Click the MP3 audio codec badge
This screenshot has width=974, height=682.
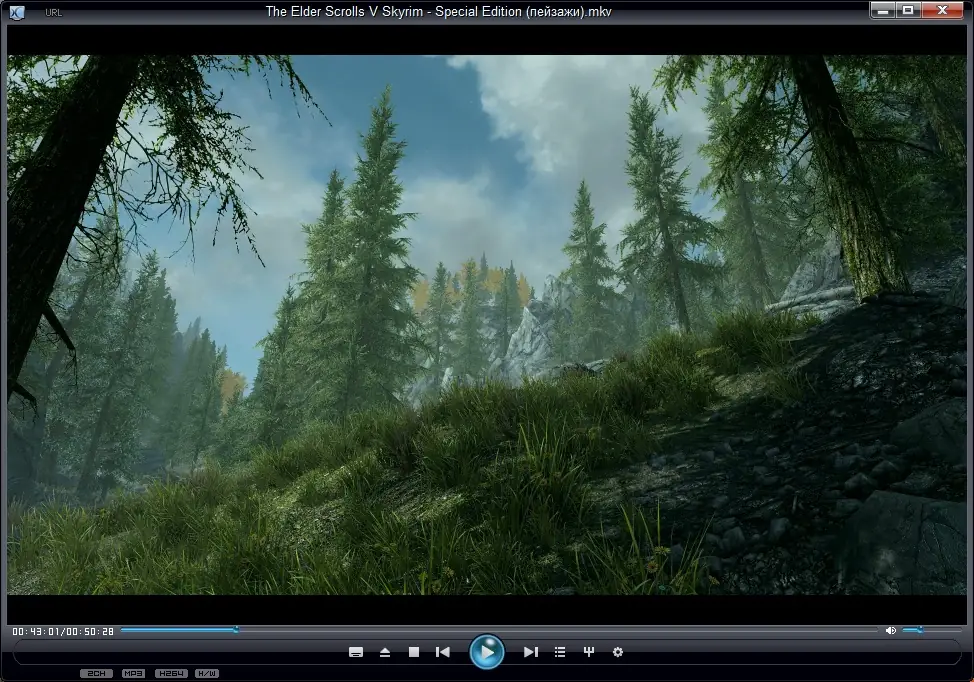[133, 673]
